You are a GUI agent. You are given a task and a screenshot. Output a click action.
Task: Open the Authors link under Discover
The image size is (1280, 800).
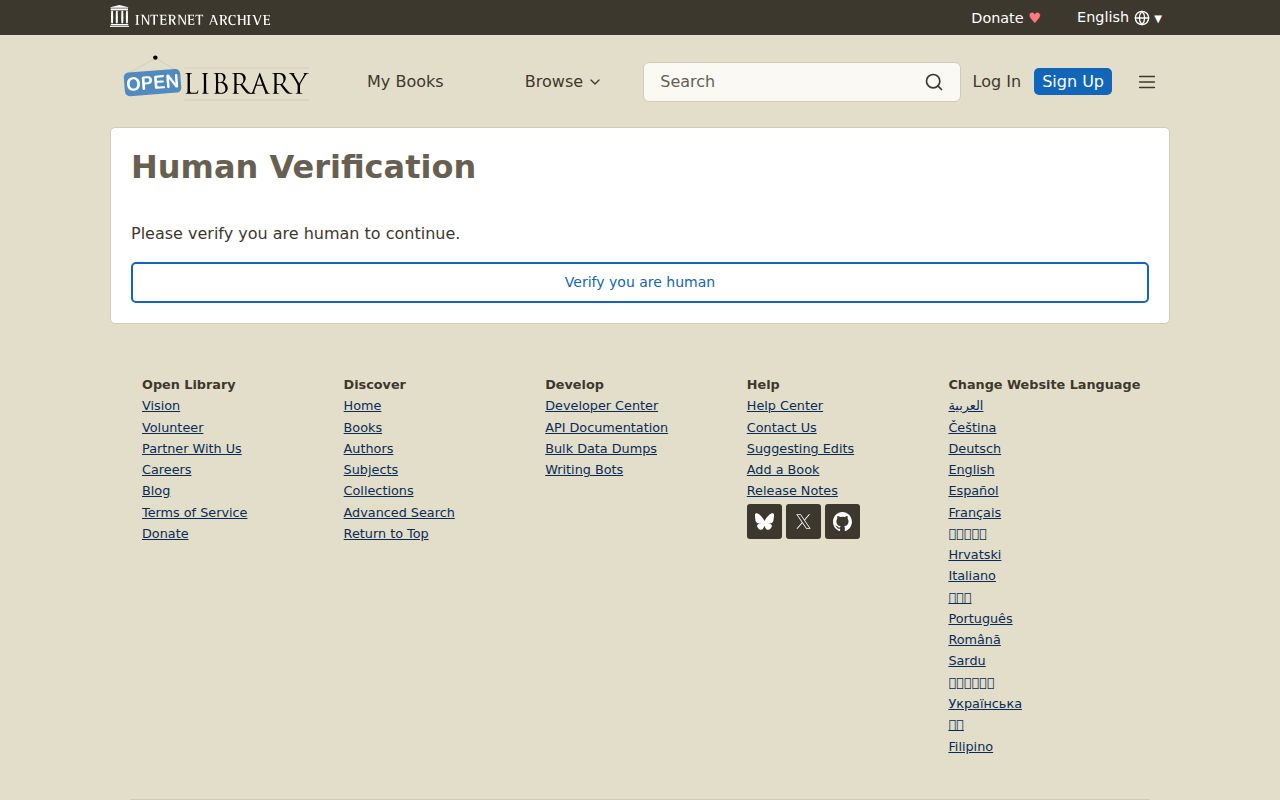(369, 449)
